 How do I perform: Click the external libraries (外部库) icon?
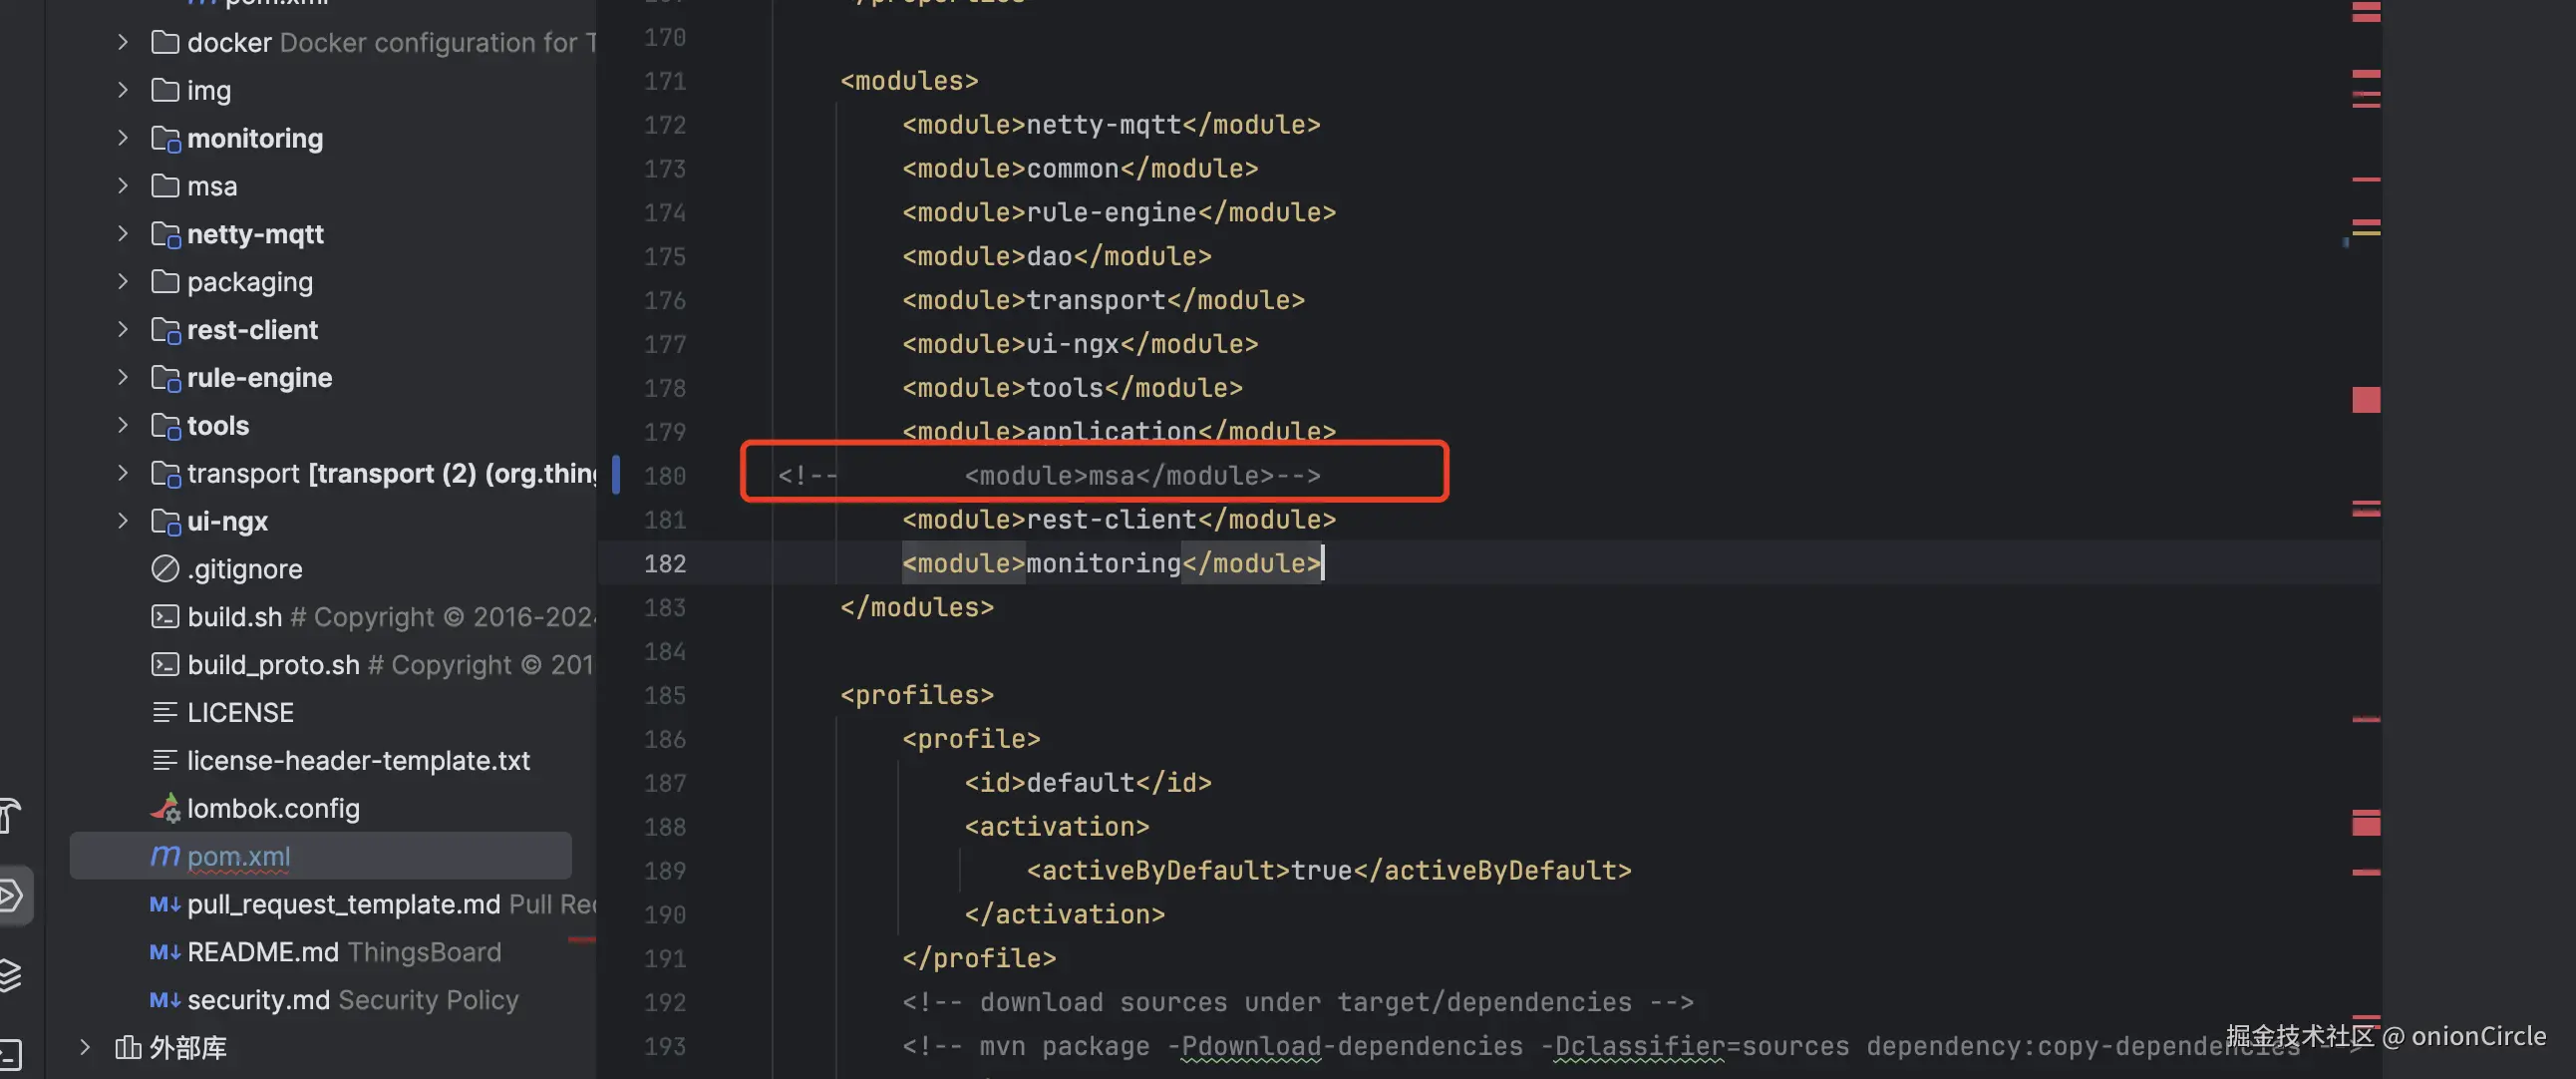tap(128, 1047)
